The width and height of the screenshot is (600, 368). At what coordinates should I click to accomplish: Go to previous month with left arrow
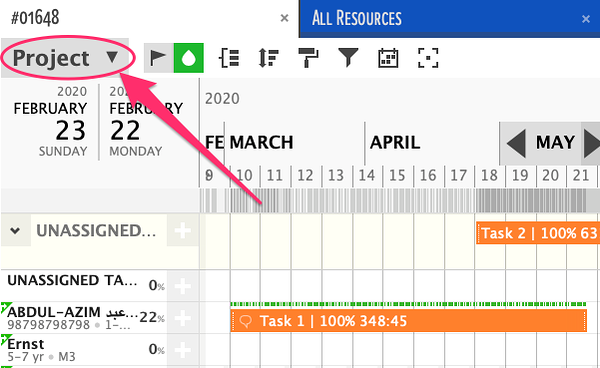(x=516, y=143)
